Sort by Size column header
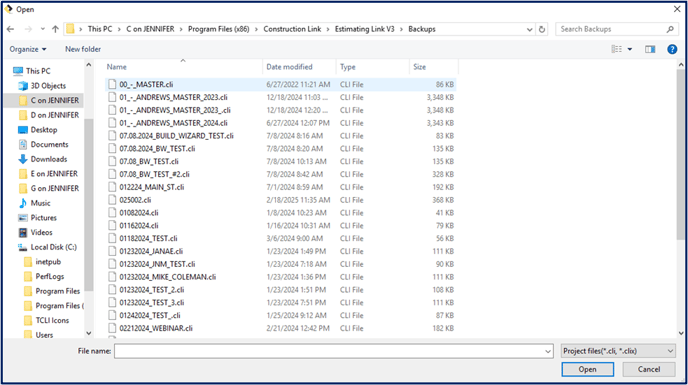 tap(434, 67)
